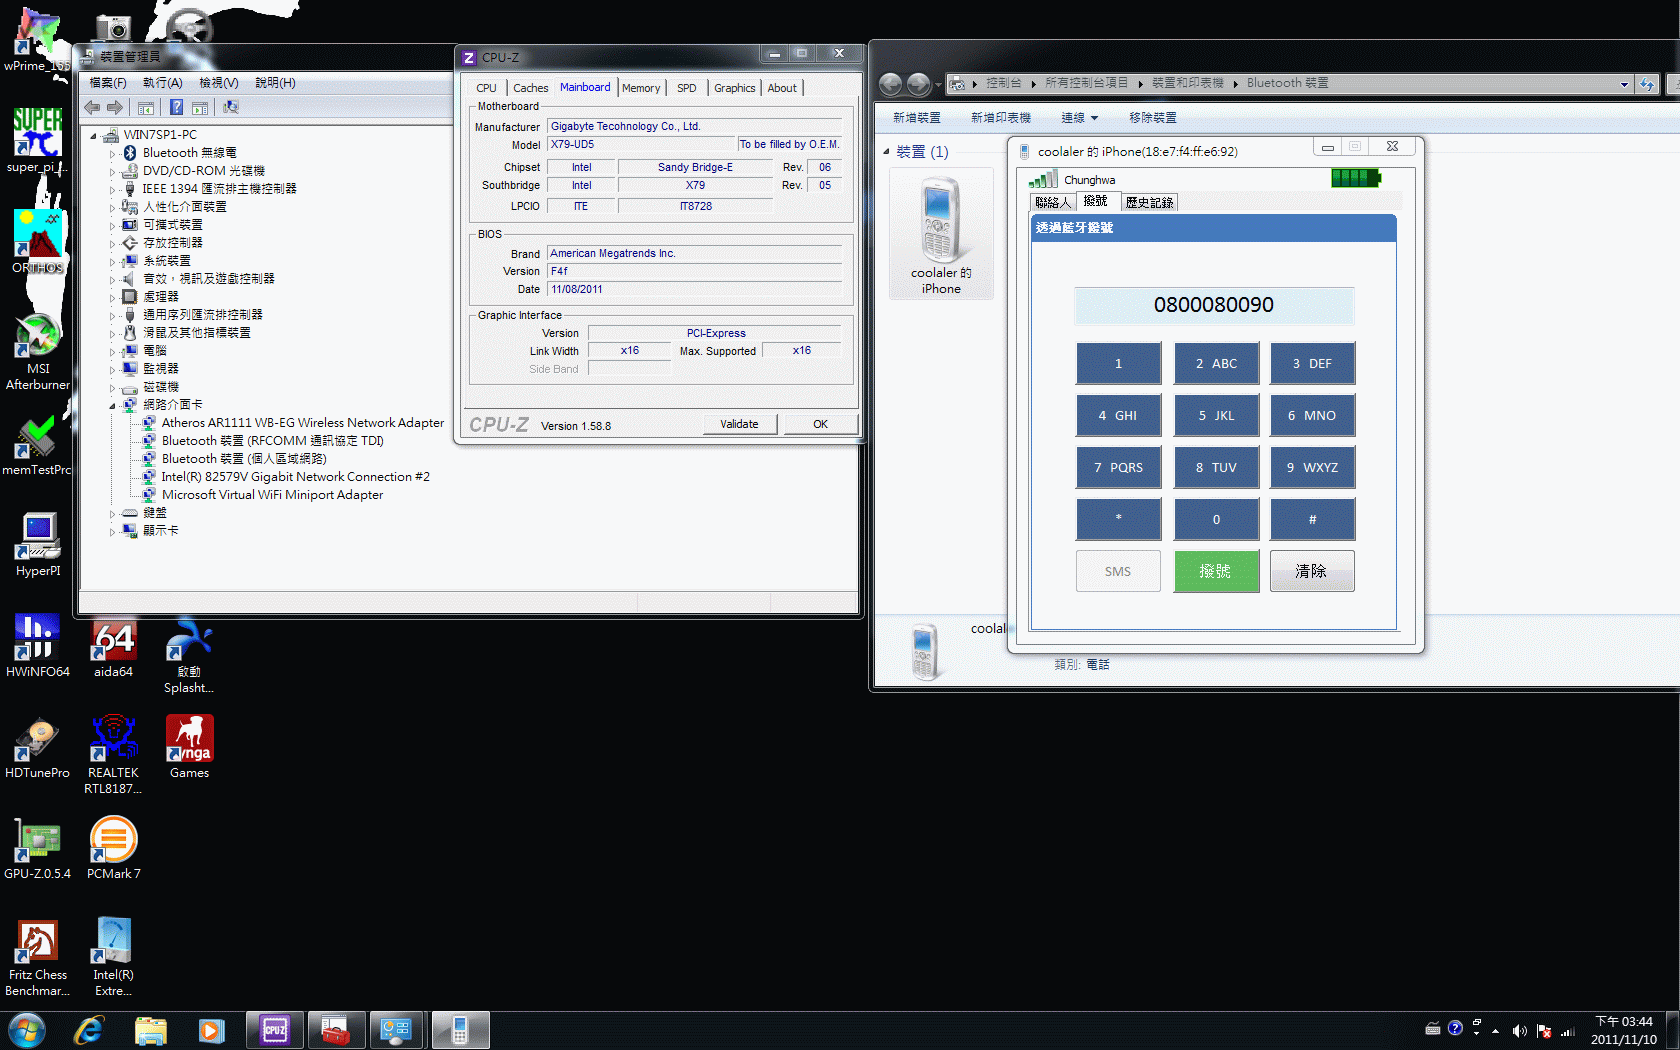Click the add a device toolbar button
The image size is (1680, 1050).
(916, 118)
